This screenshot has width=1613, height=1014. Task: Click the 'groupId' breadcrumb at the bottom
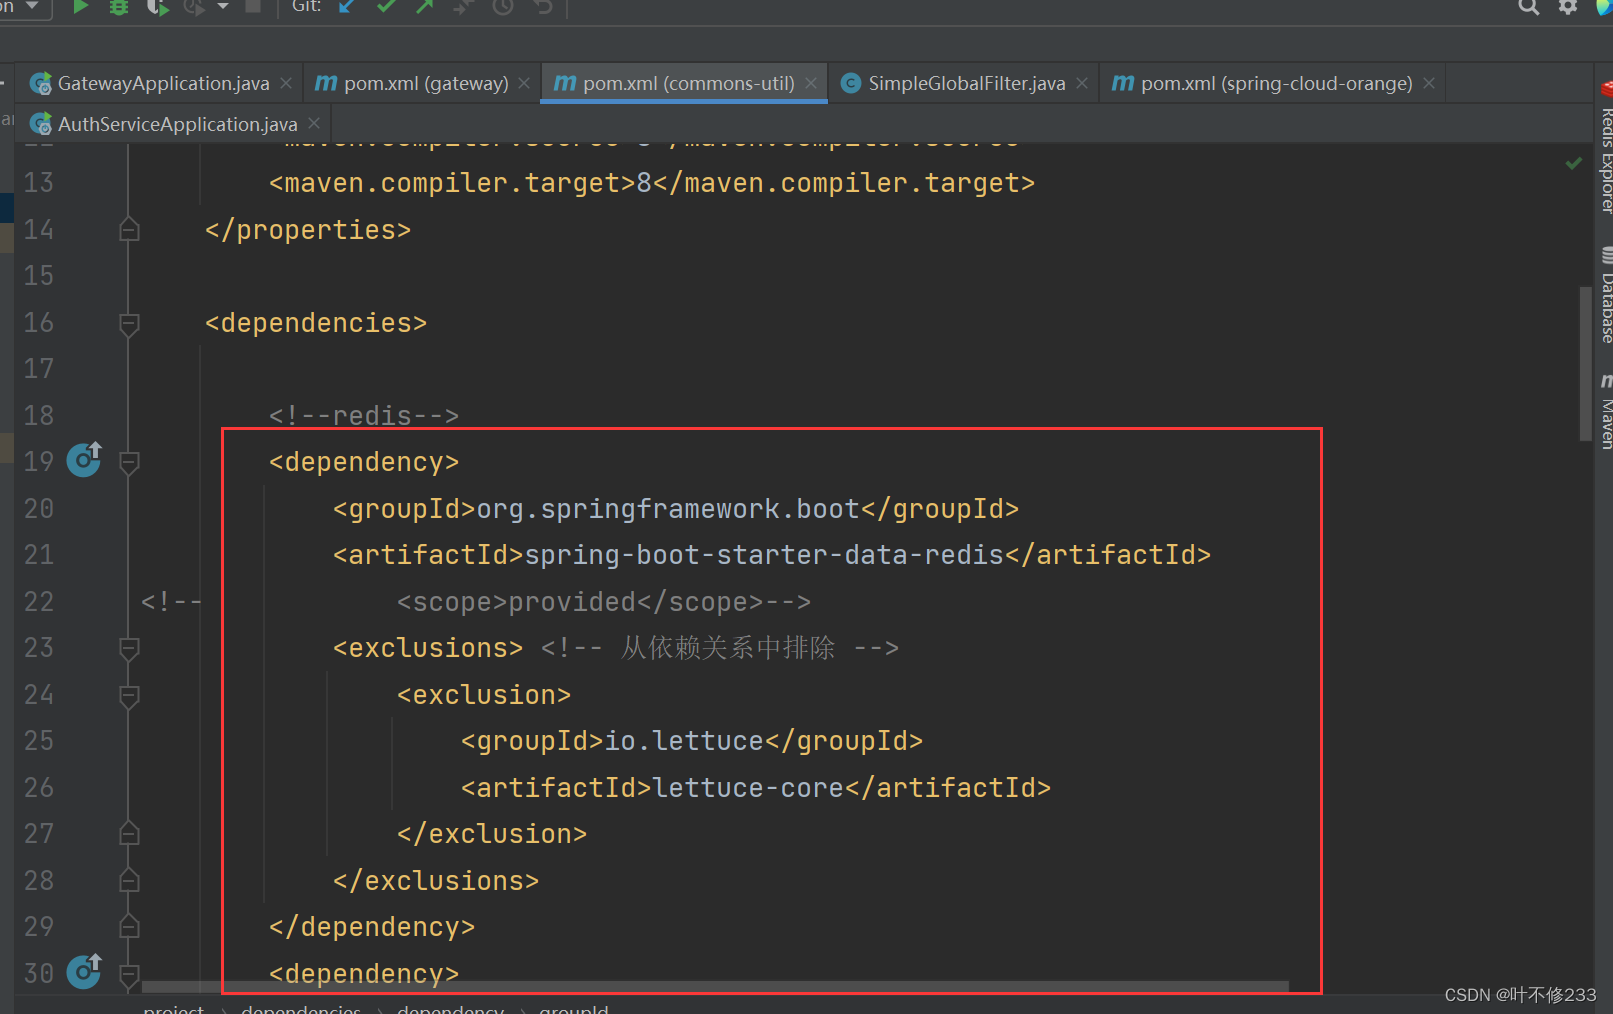(x=574, y=1008)
